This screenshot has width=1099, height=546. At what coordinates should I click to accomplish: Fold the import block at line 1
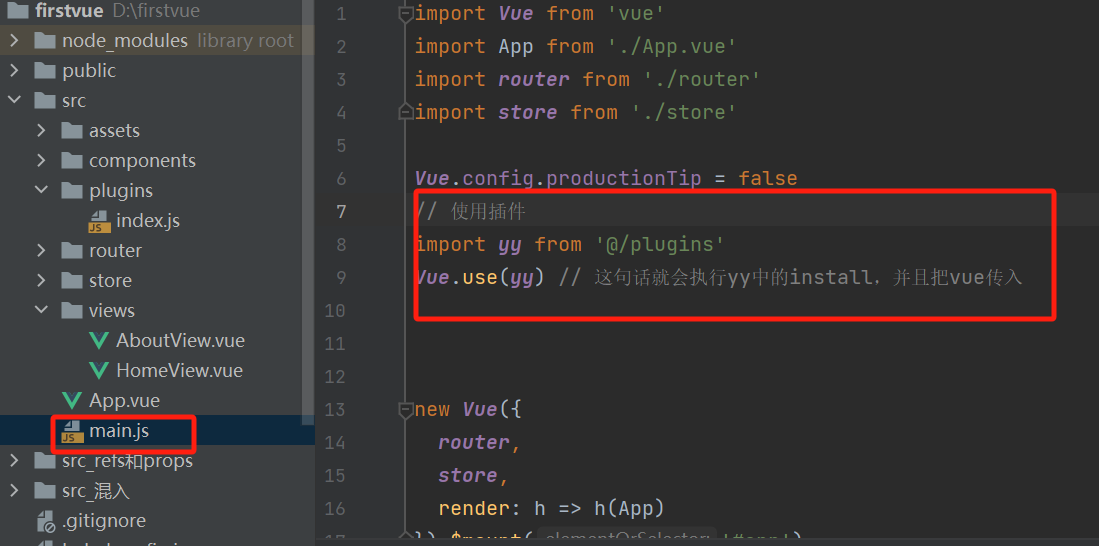[x=405, y=14]
